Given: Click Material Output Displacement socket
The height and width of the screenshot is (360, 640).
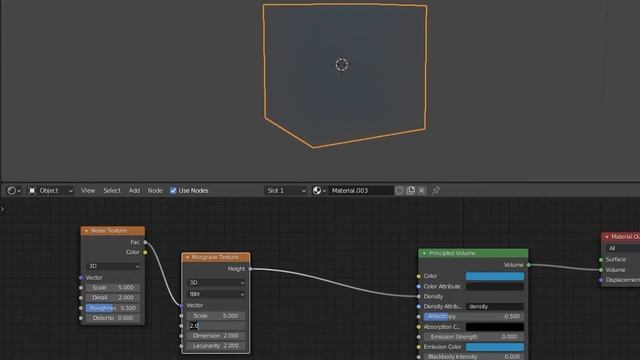Looking at the screenshot, I should (601, 280).
